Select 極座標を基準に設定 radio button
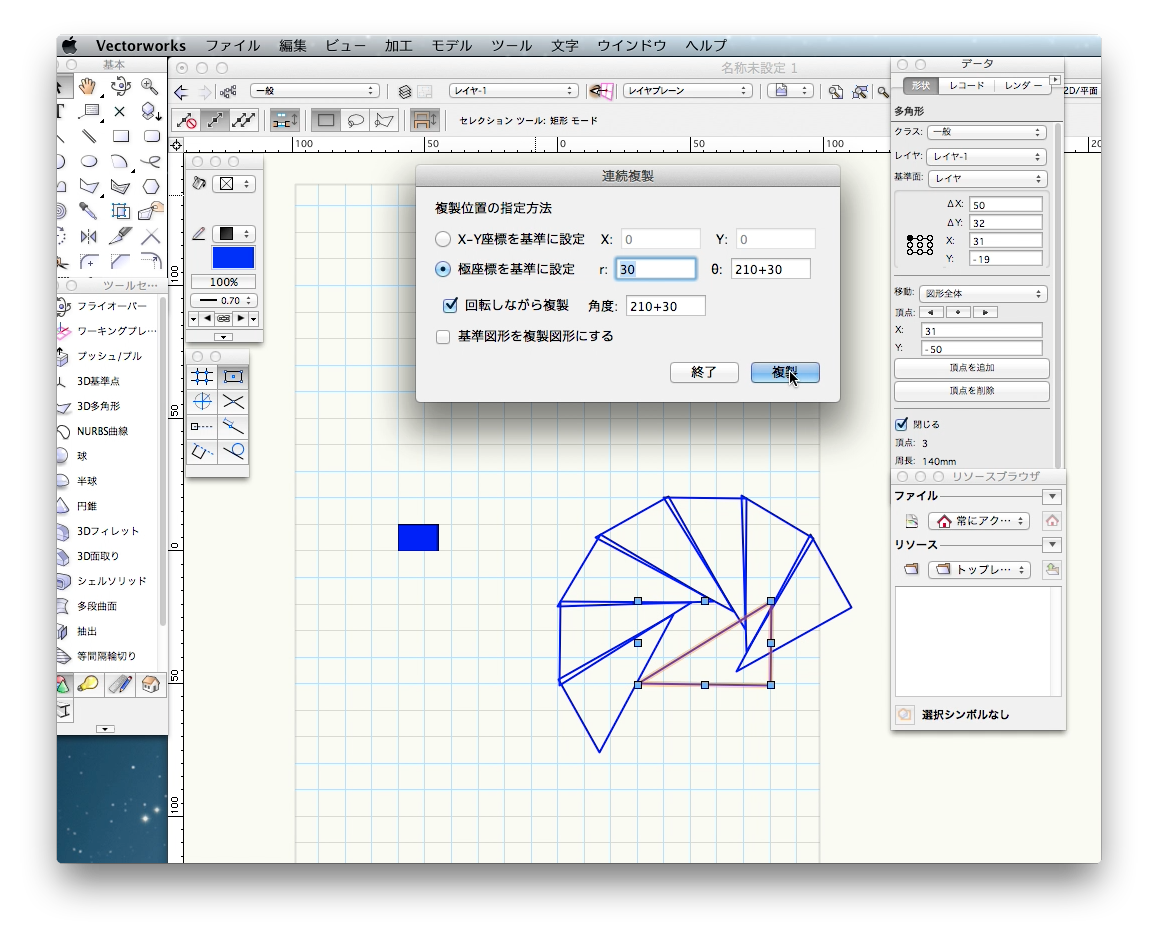This screenshot has height=942, width=1158. [x=442, y=269]
